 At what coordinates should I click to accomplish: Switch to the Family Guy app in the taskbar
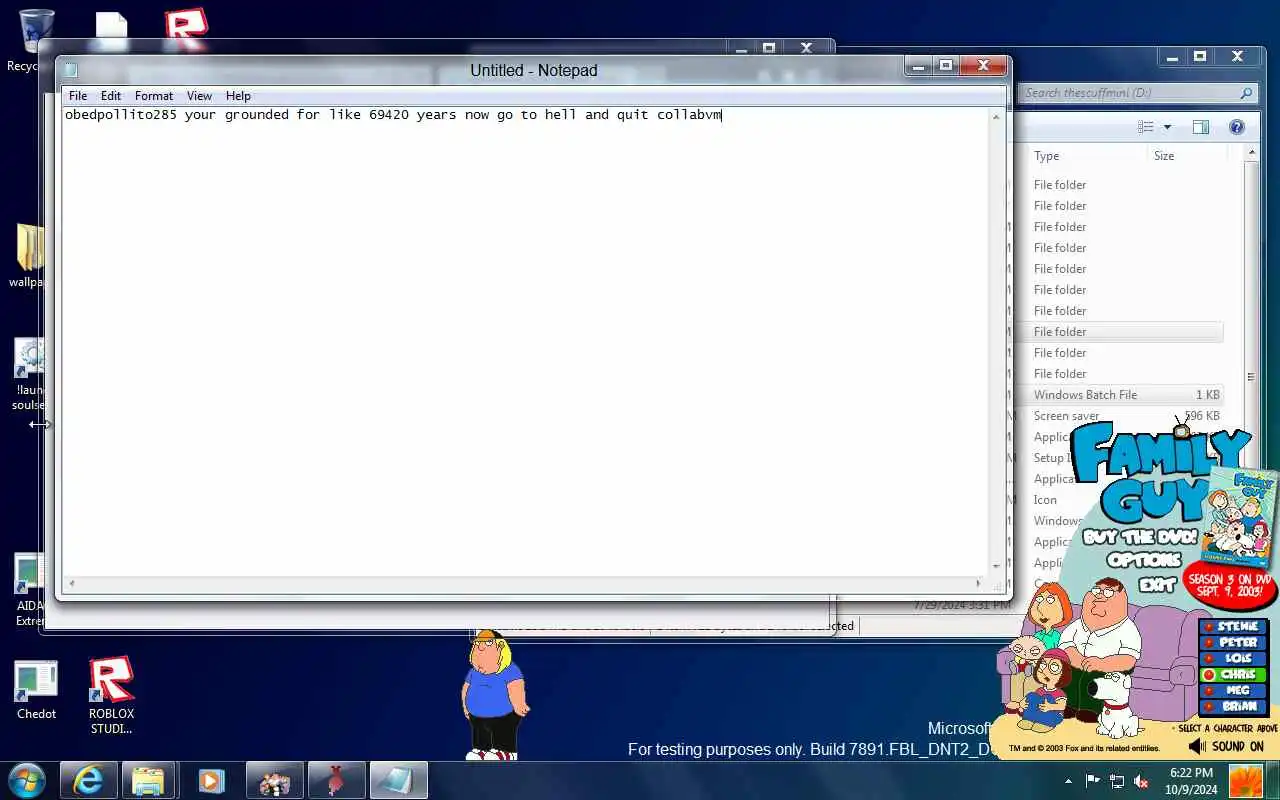pyautogui.click(x=274, y=781)
